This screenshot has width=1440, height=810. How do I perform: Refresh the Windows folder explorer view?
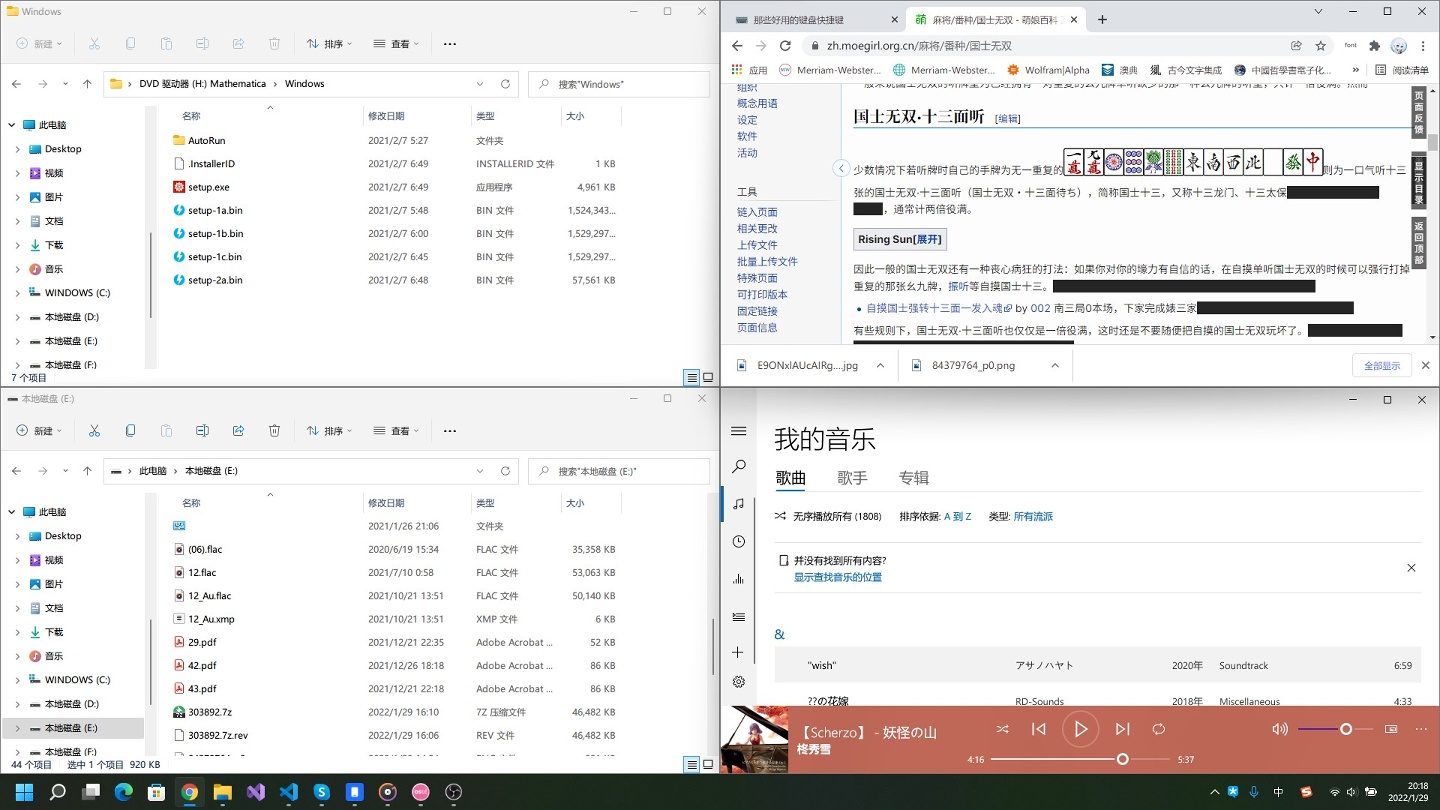[505, 84]
